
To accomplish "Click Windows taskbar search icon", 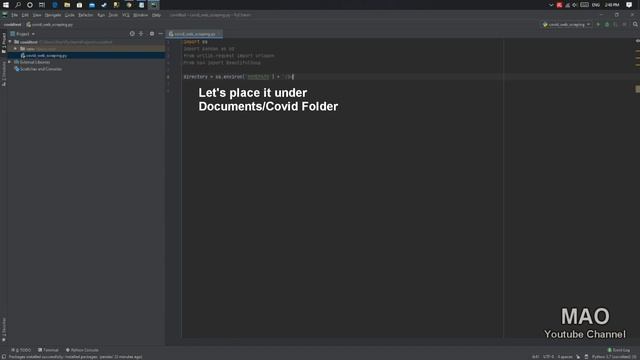I will 18,5.
